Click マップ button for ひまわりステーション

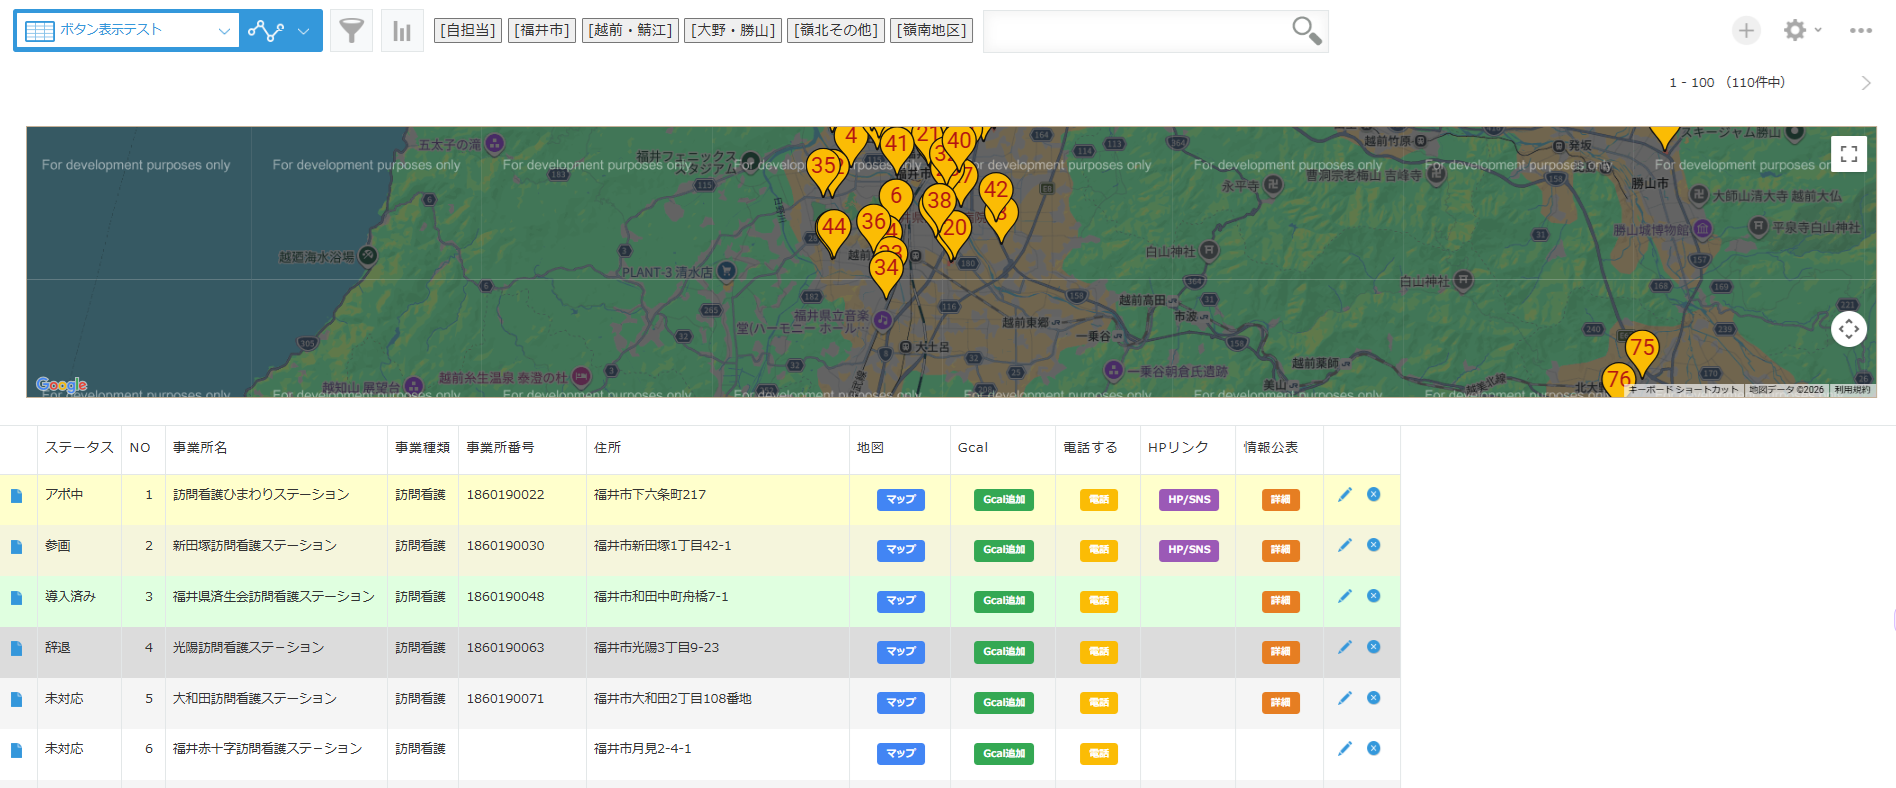pos(900,500)
